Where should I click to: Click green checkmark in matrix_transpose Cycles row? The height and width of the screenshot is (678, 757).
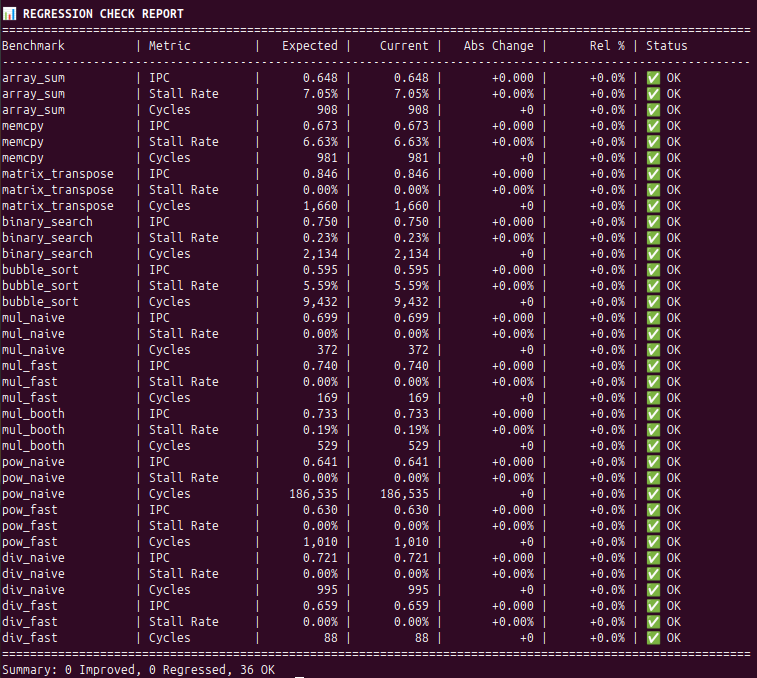(x=653, y=206)
